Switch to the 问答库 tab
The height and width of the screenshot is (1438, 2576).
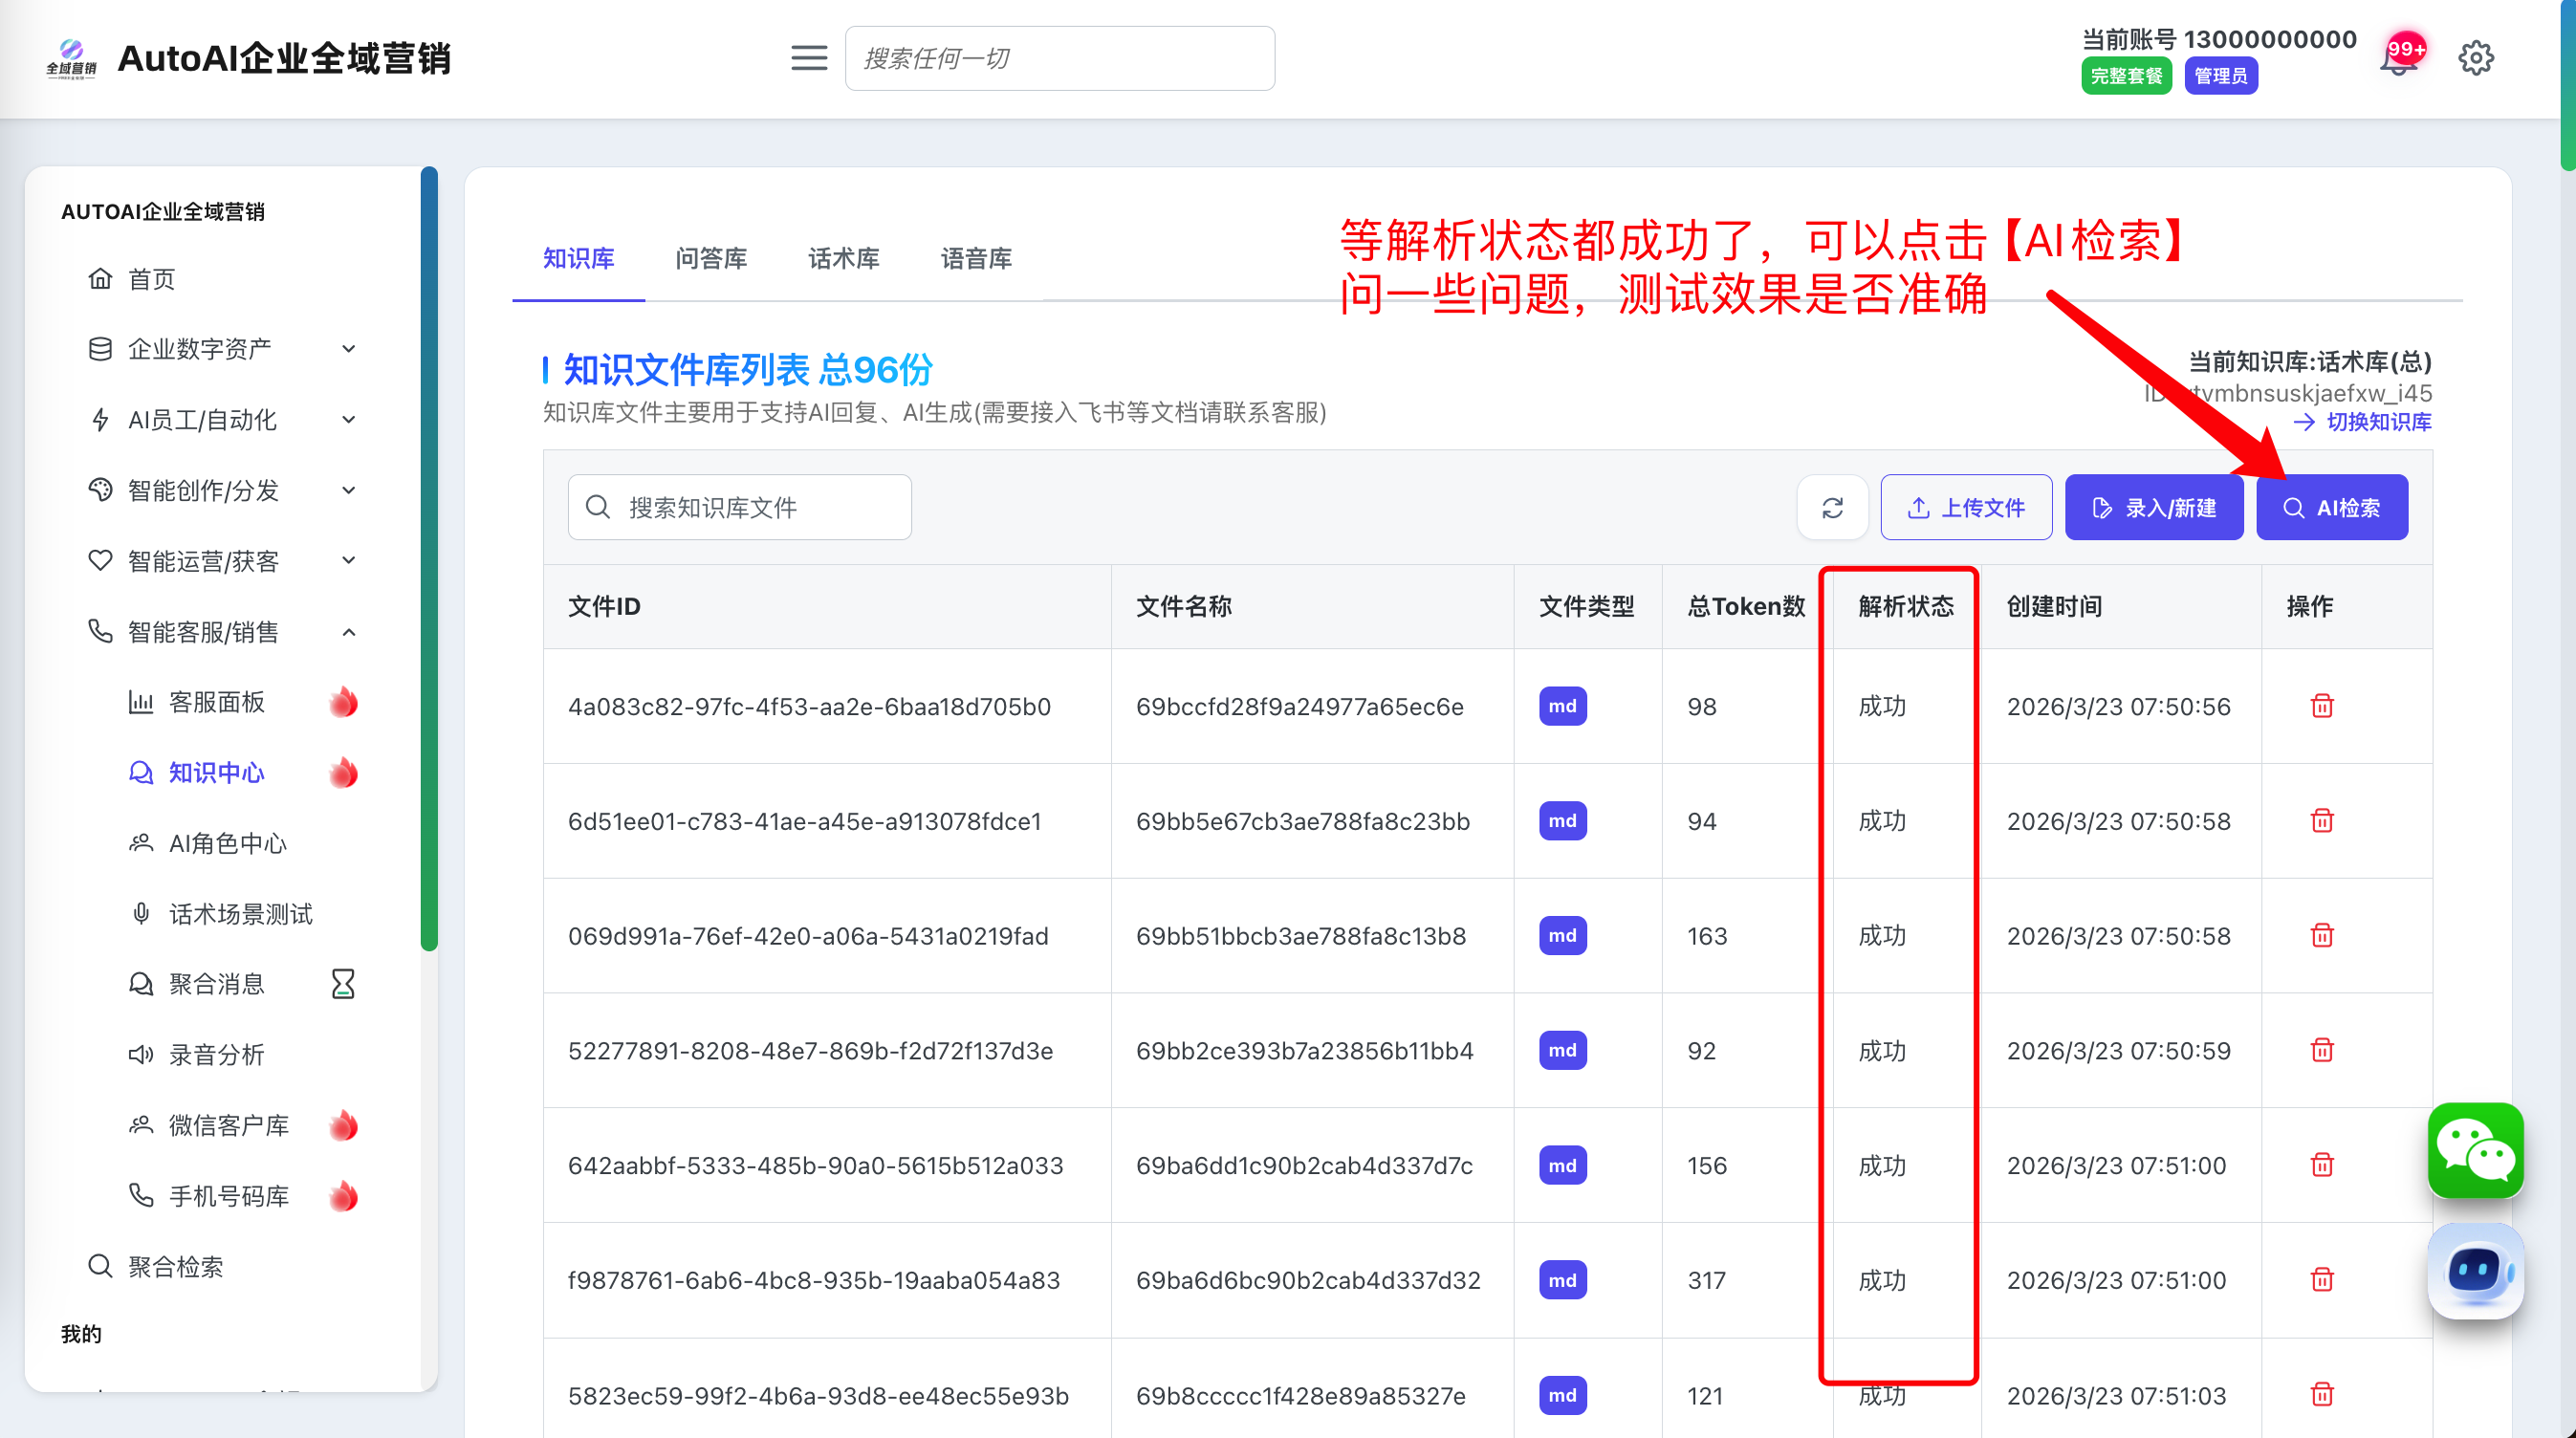pyautogui.click(x=711, y=259)
